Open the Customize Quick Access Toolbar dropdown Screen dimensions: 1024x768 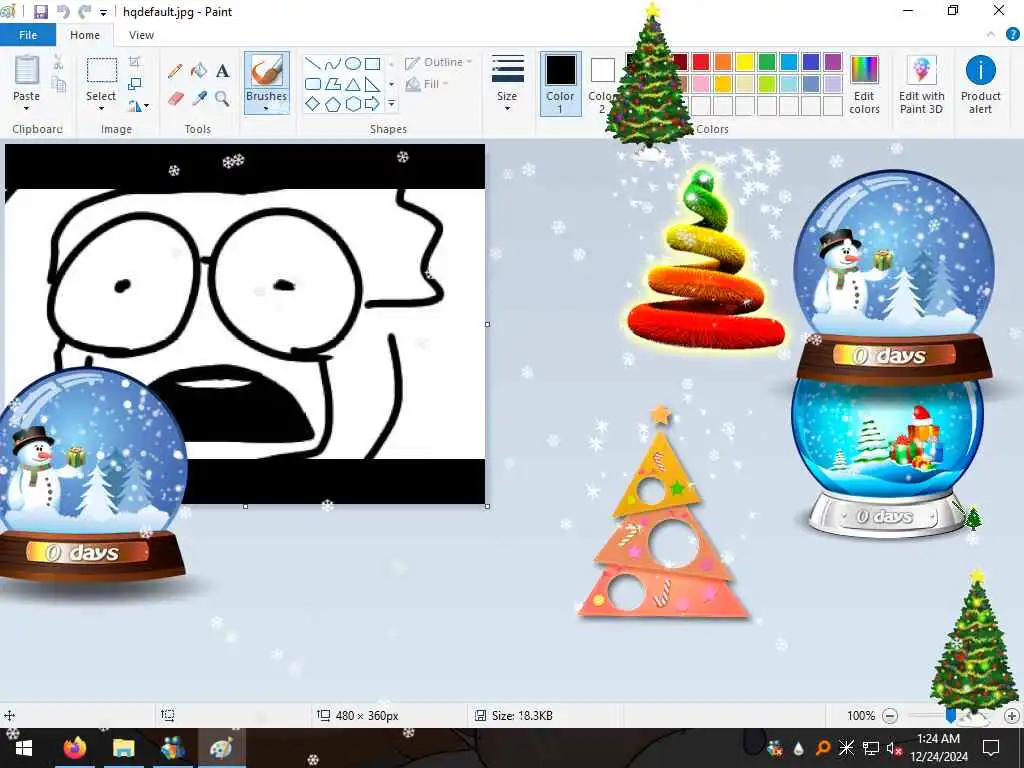click(x=103, y=12)
